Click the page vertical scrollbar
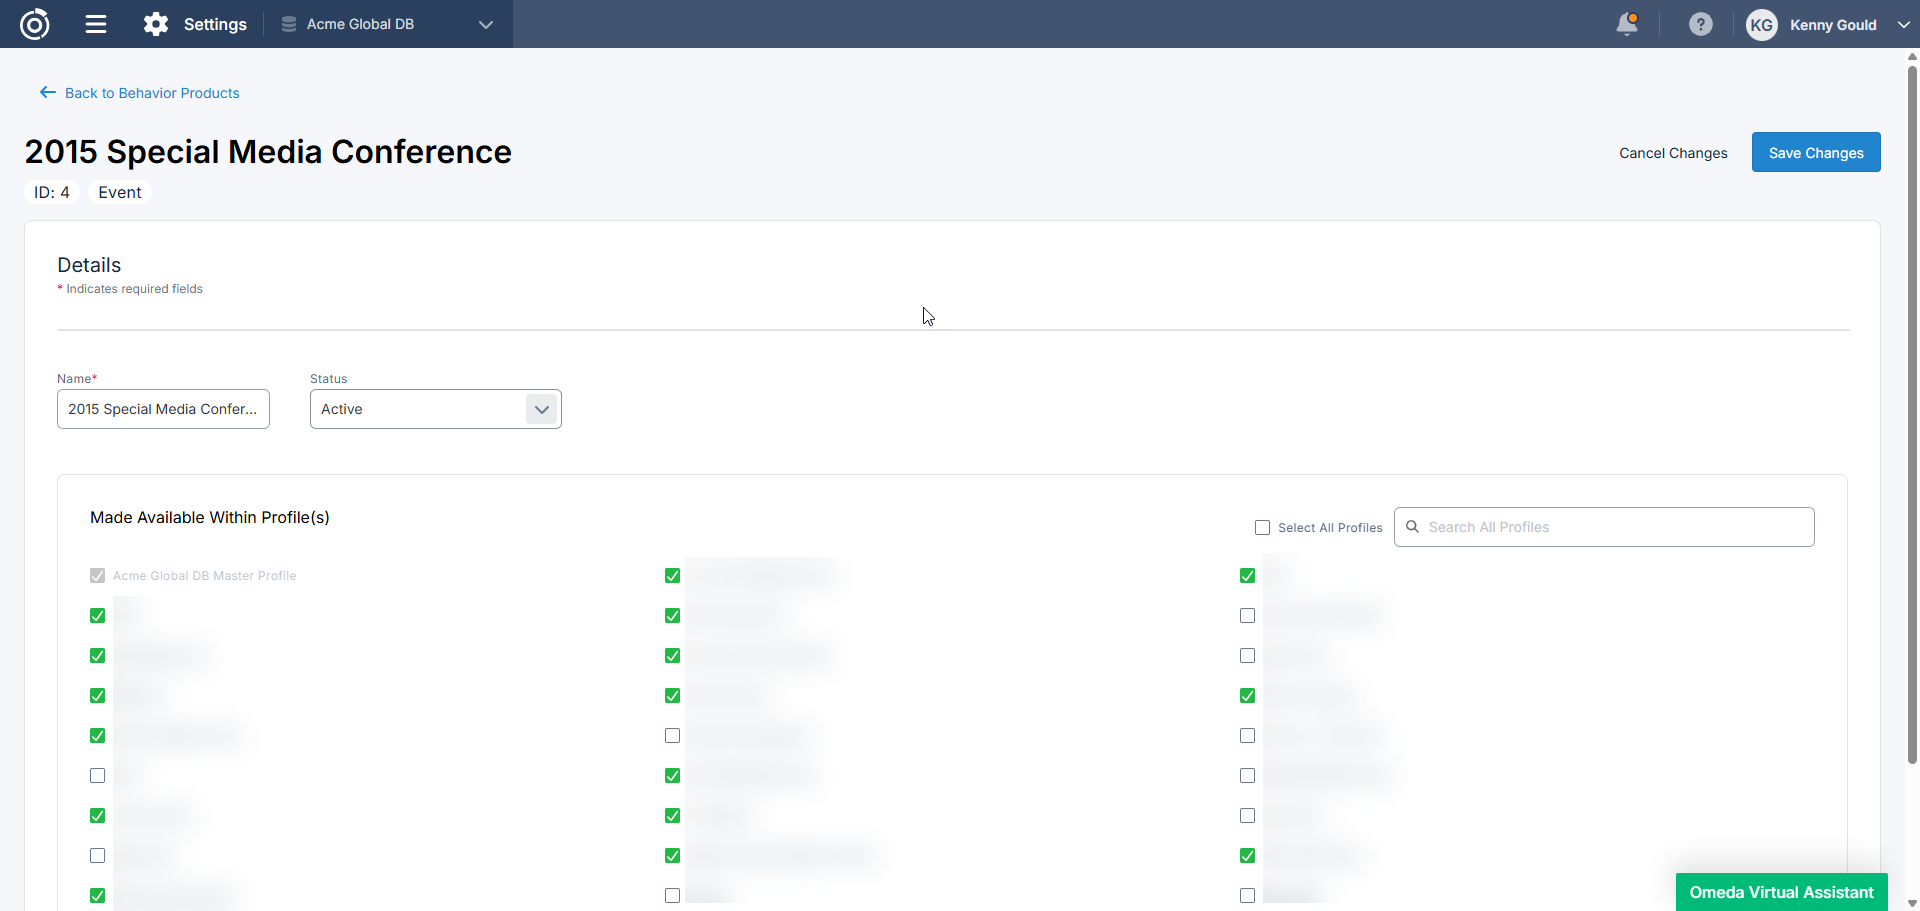This screenshot has width=1920, height=911. tap(1912, 400)
